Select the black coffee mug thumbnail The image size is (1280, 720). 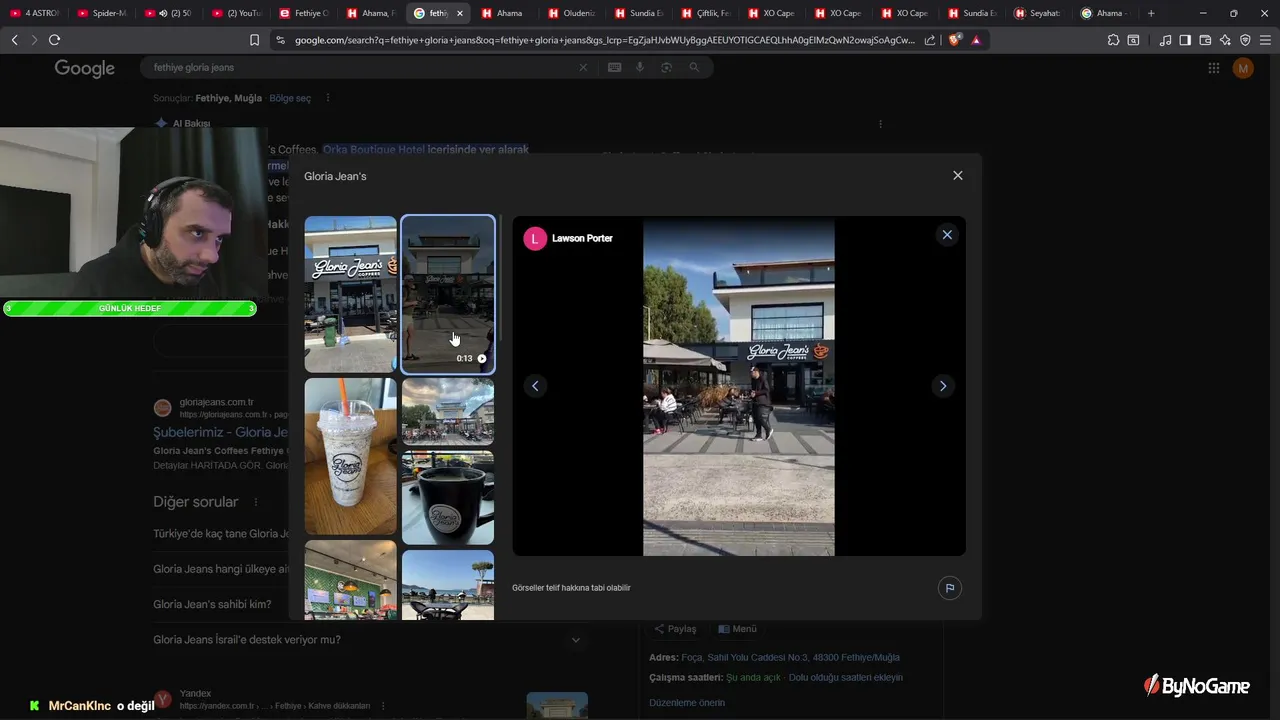tap(447, 497)
